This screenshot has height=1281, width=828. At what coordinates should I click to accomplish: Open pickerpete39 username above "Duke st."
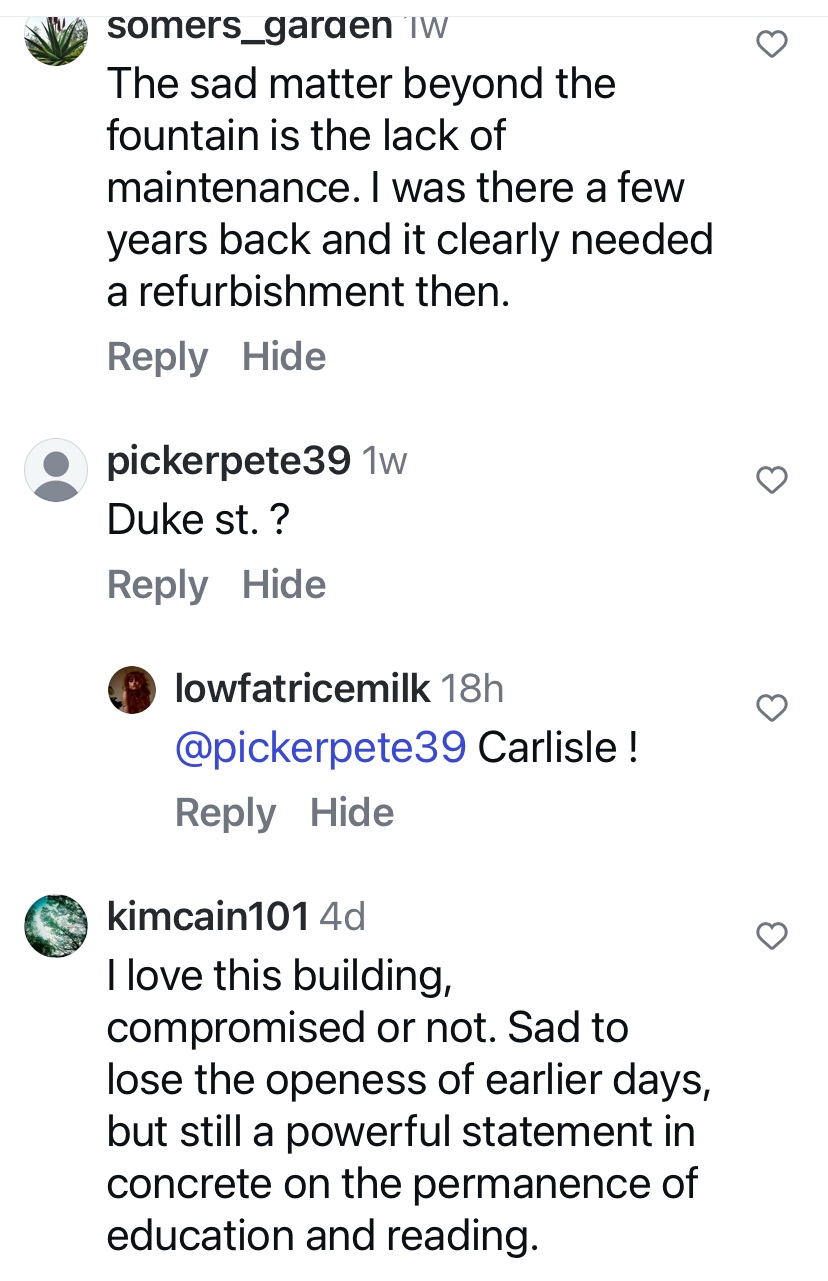pyautogui.click(x=228, y=460)
